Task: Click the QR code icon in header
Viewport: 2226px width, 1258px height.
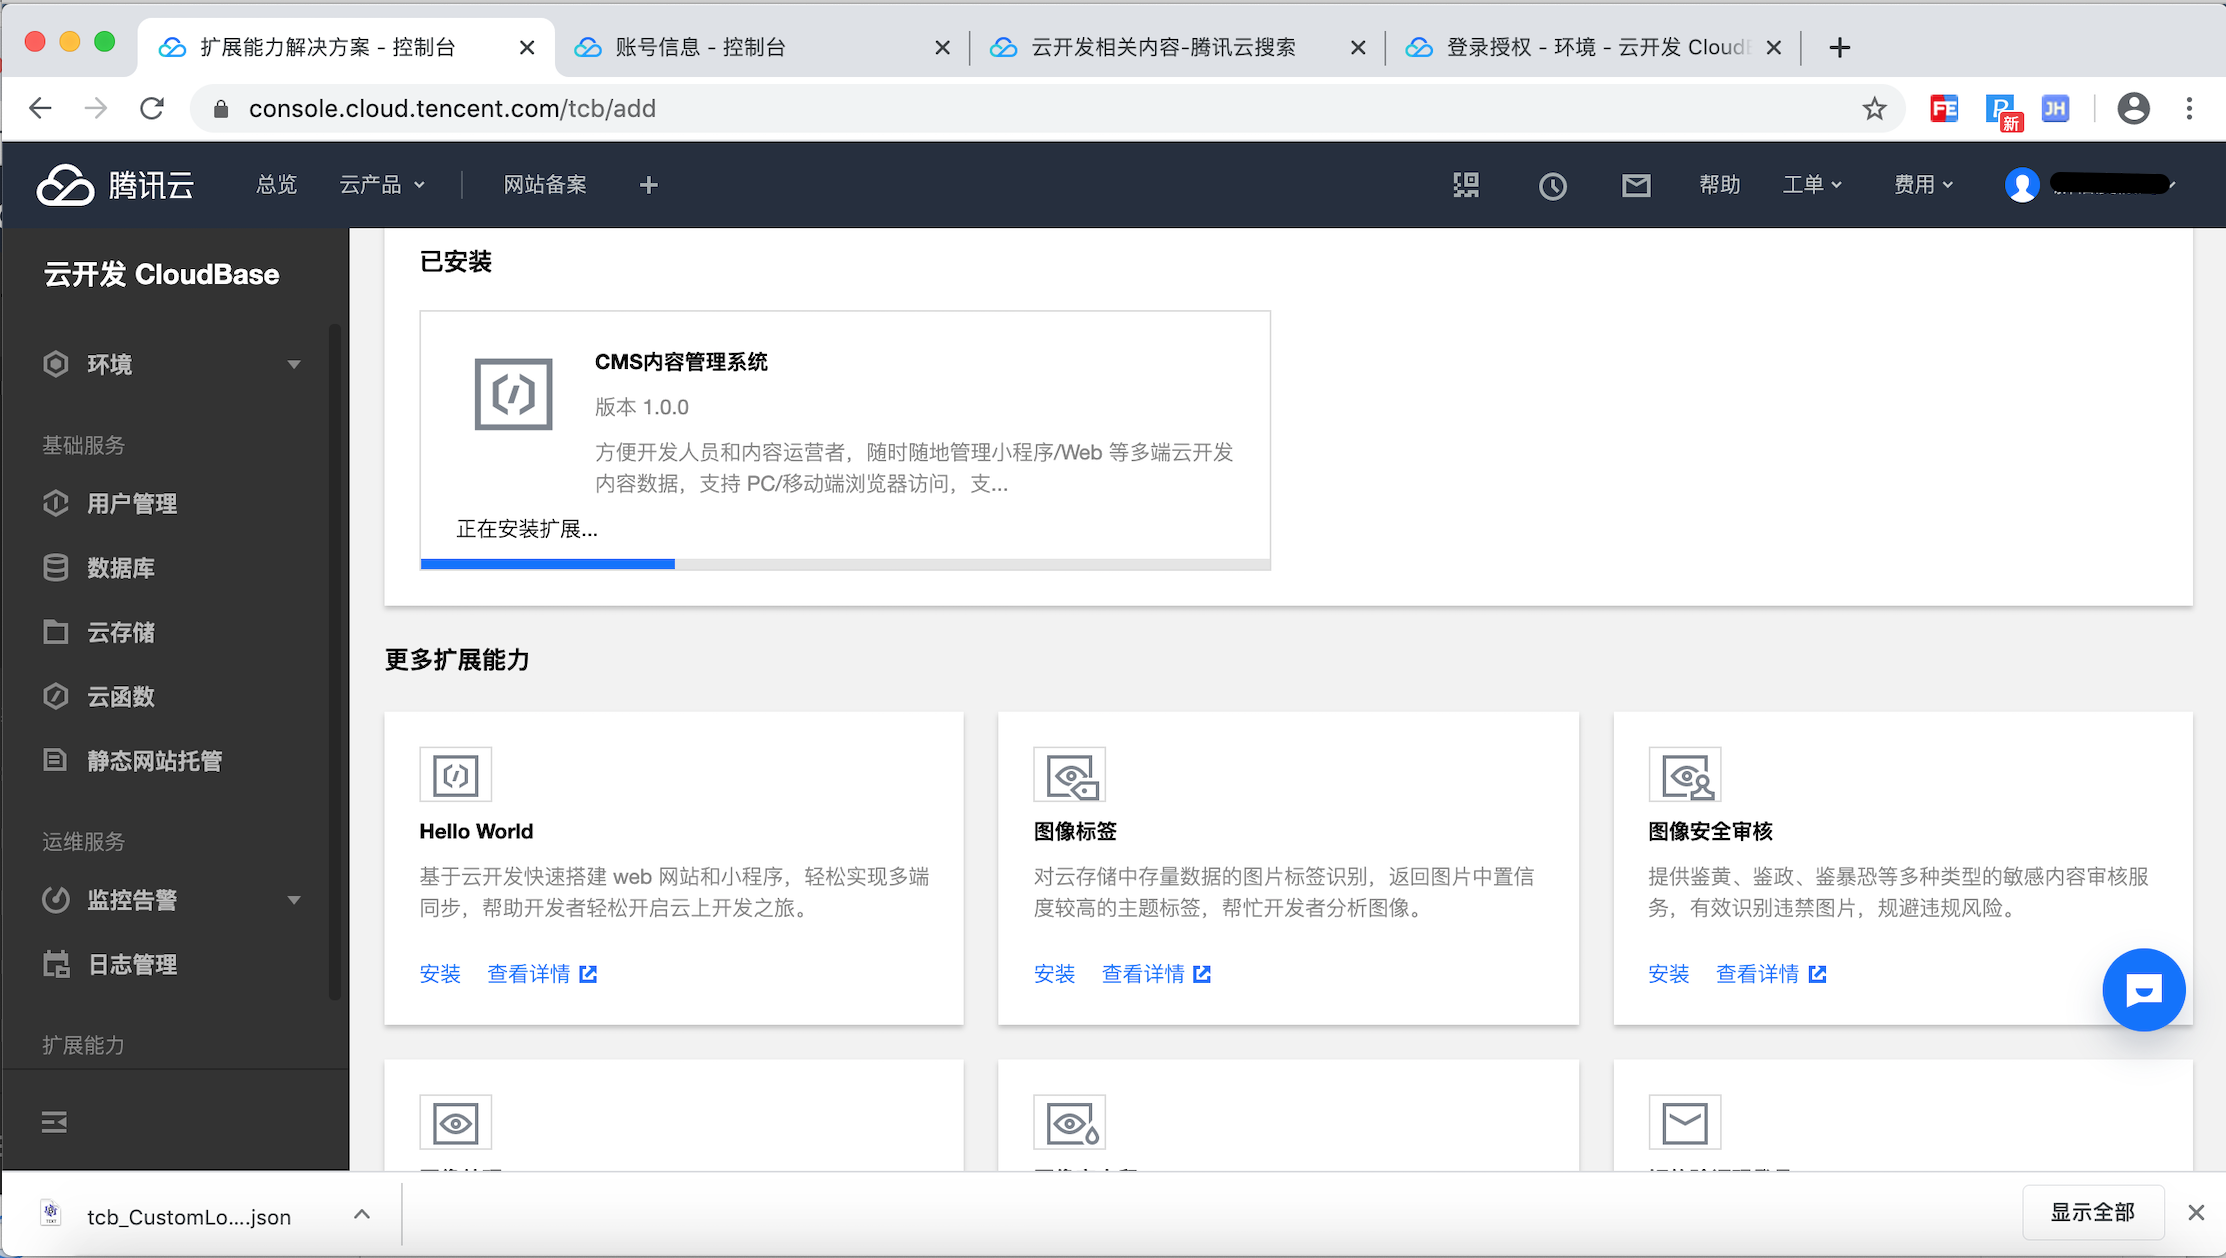Action: (x=1465, y=185)
